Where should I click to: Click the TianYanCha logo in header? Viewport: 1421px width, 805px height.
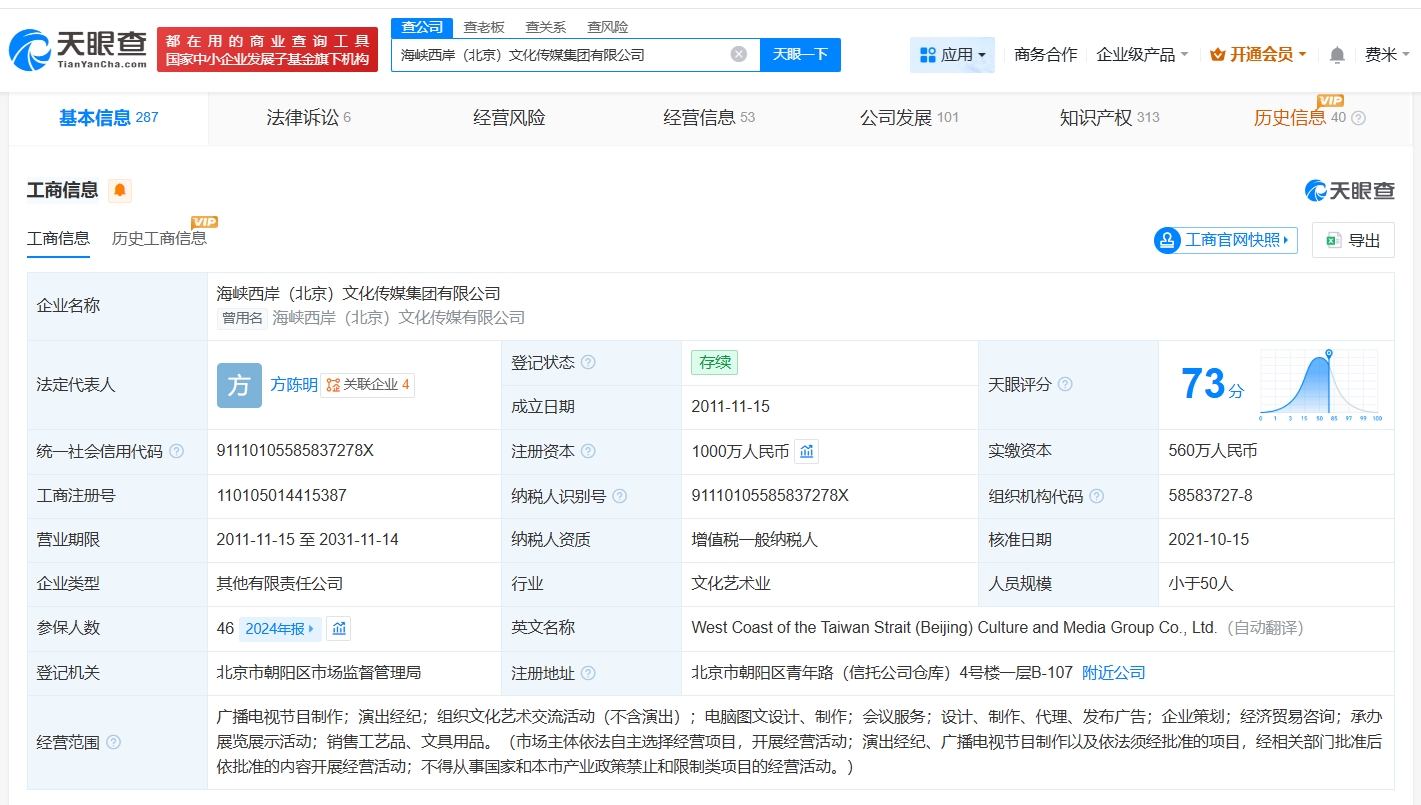coord(78,49)
